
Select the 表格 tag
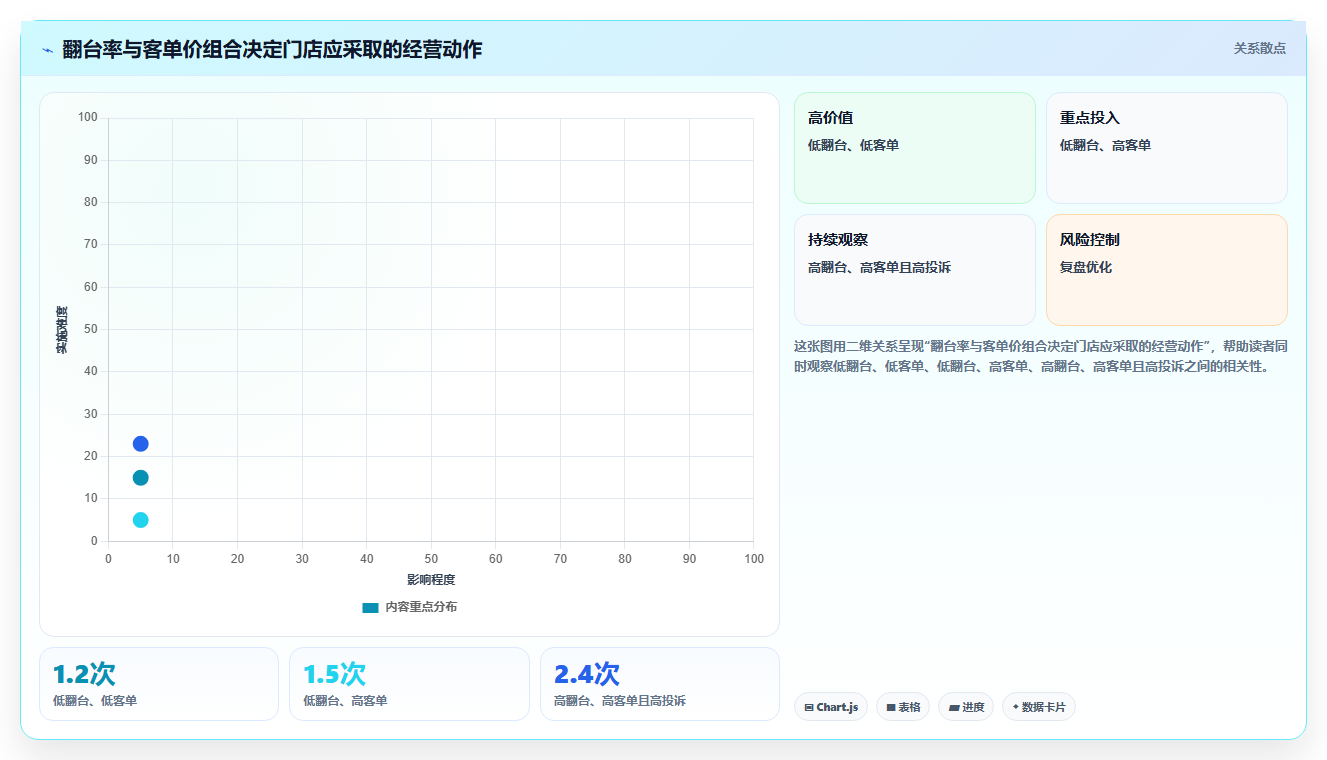(x=903, y=707)
